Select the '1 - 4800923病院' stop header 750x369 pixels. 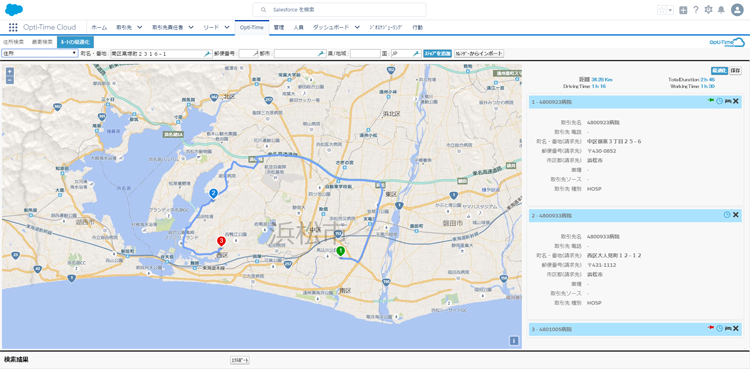coord(635,102)
